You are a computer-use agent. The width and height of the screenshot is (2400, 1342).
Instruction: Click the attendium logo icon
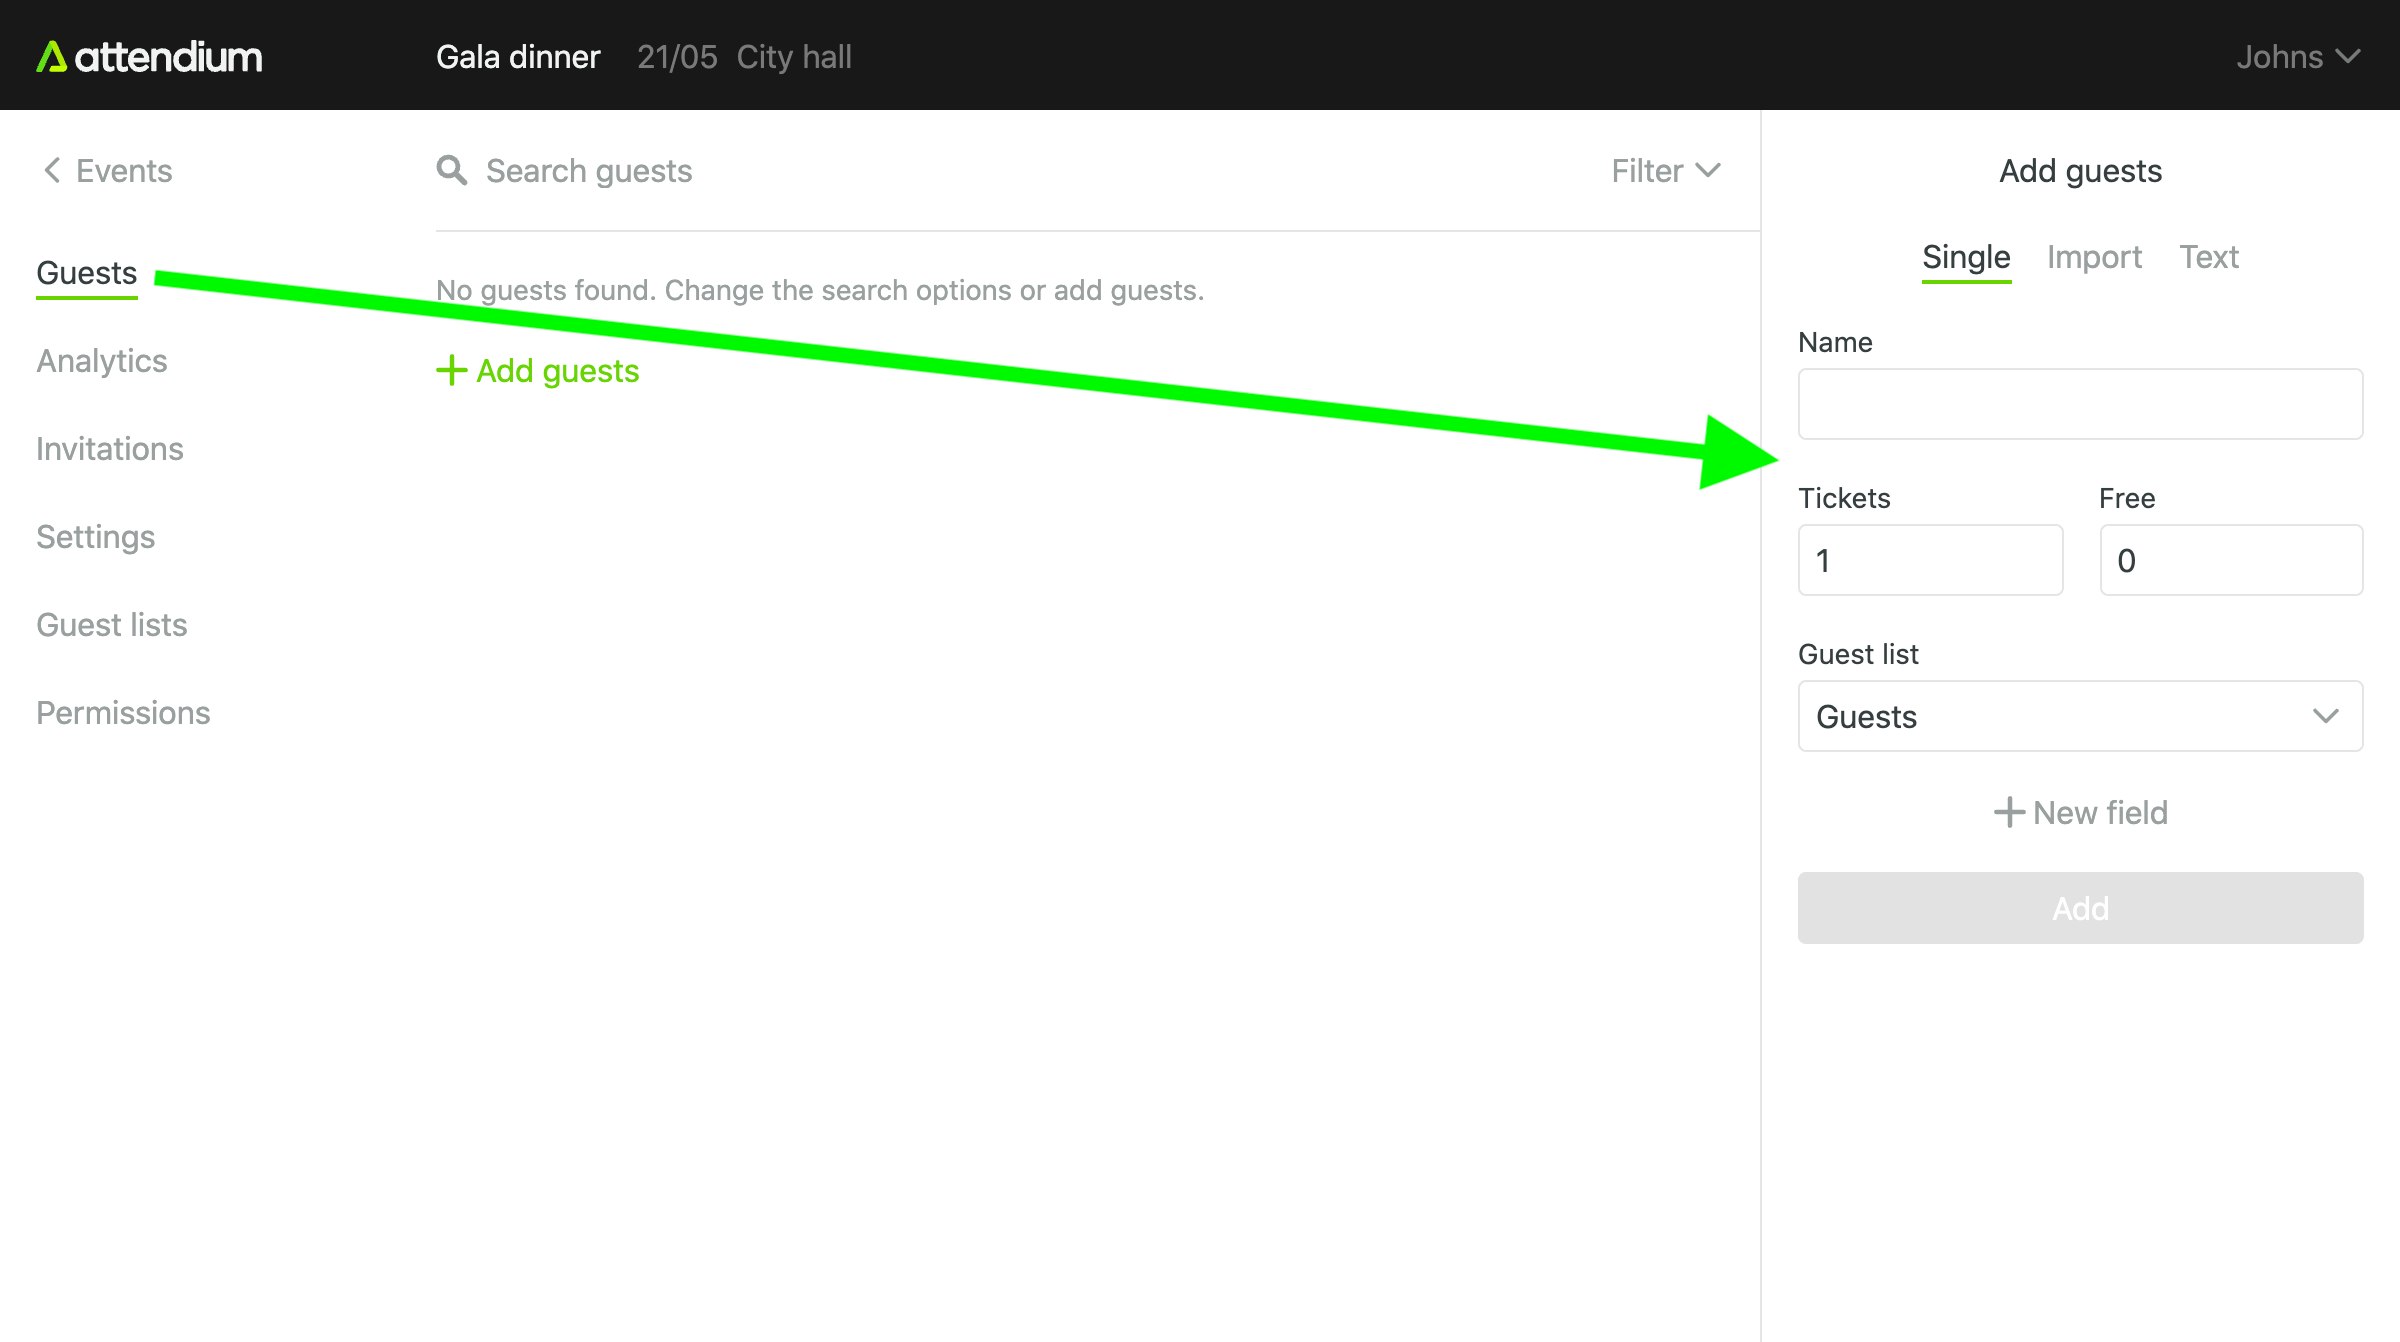click(52, 57)
